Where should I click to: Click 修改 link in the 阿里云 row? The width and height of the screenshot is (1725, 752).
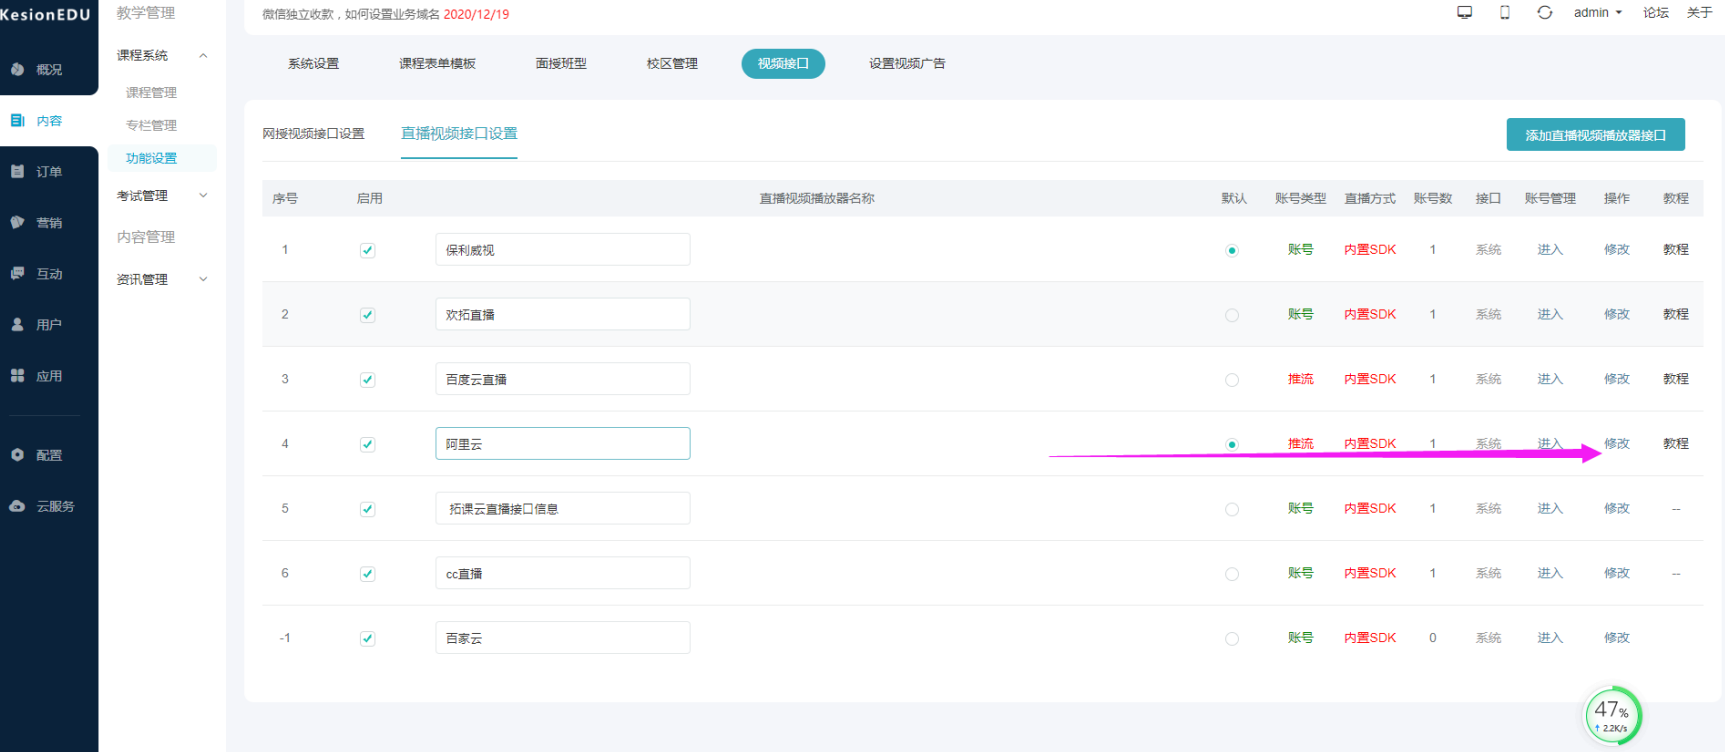[x=1617, y=444]
